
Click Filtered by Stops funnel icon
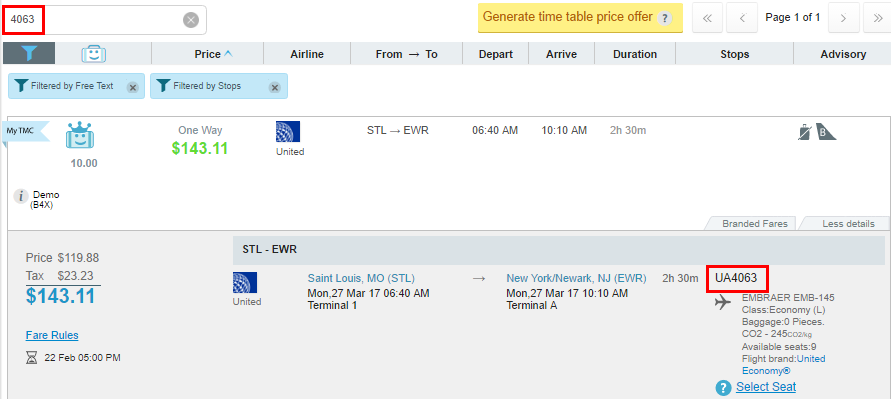(x=163, y=86)
